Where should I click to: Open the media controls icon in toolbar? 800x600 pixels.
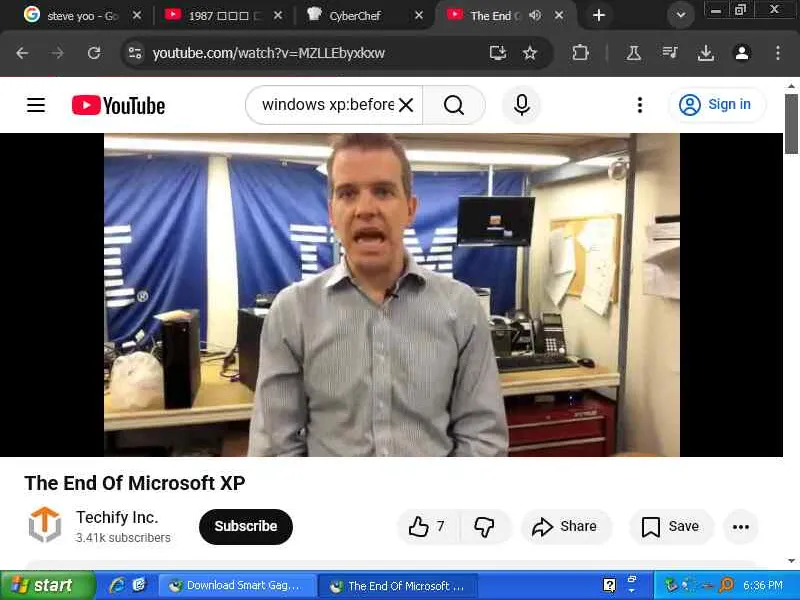point(670,53)
